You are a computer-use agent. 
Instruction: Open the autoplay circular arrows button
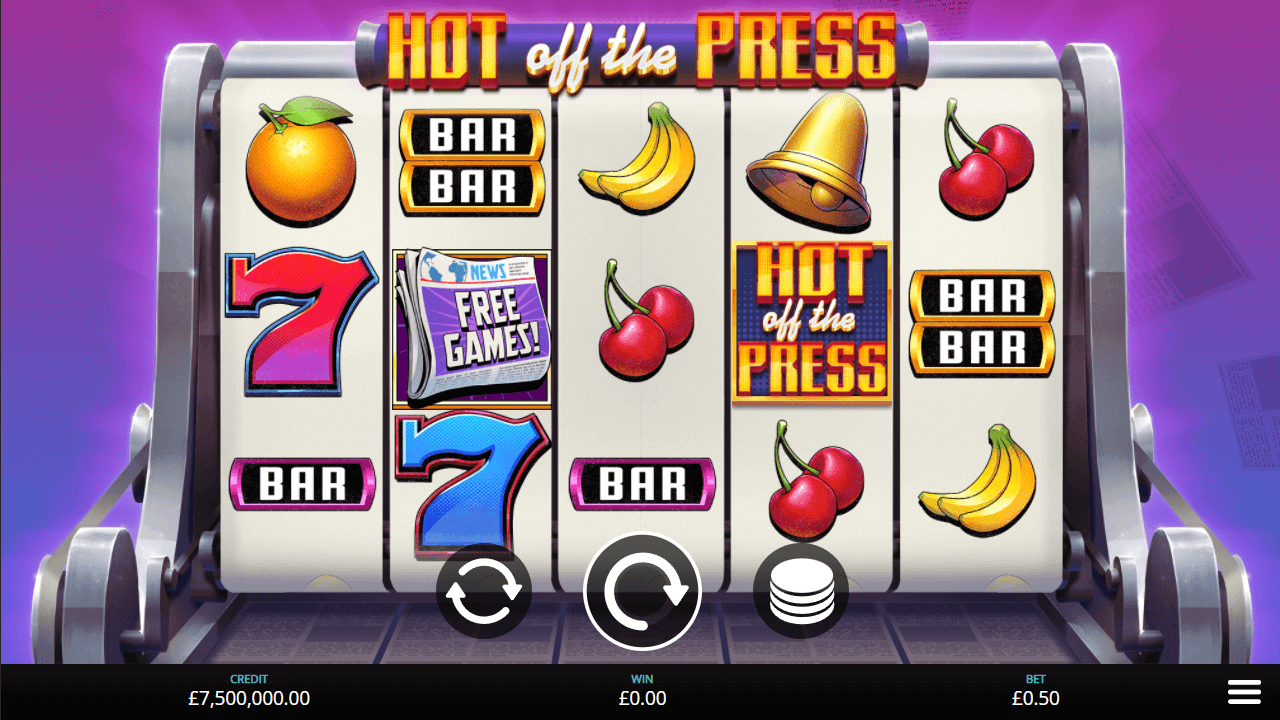pos(484,591)
